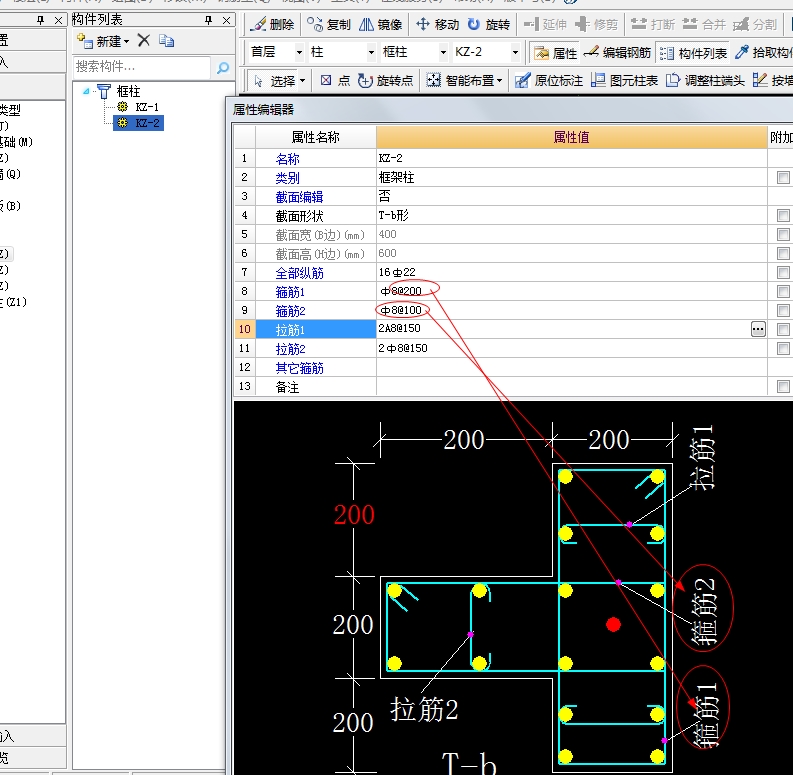Click the ellipsis button in the 拉筋1 row
This screenshot has width=793, height=775.
click(x=758, y=329)
